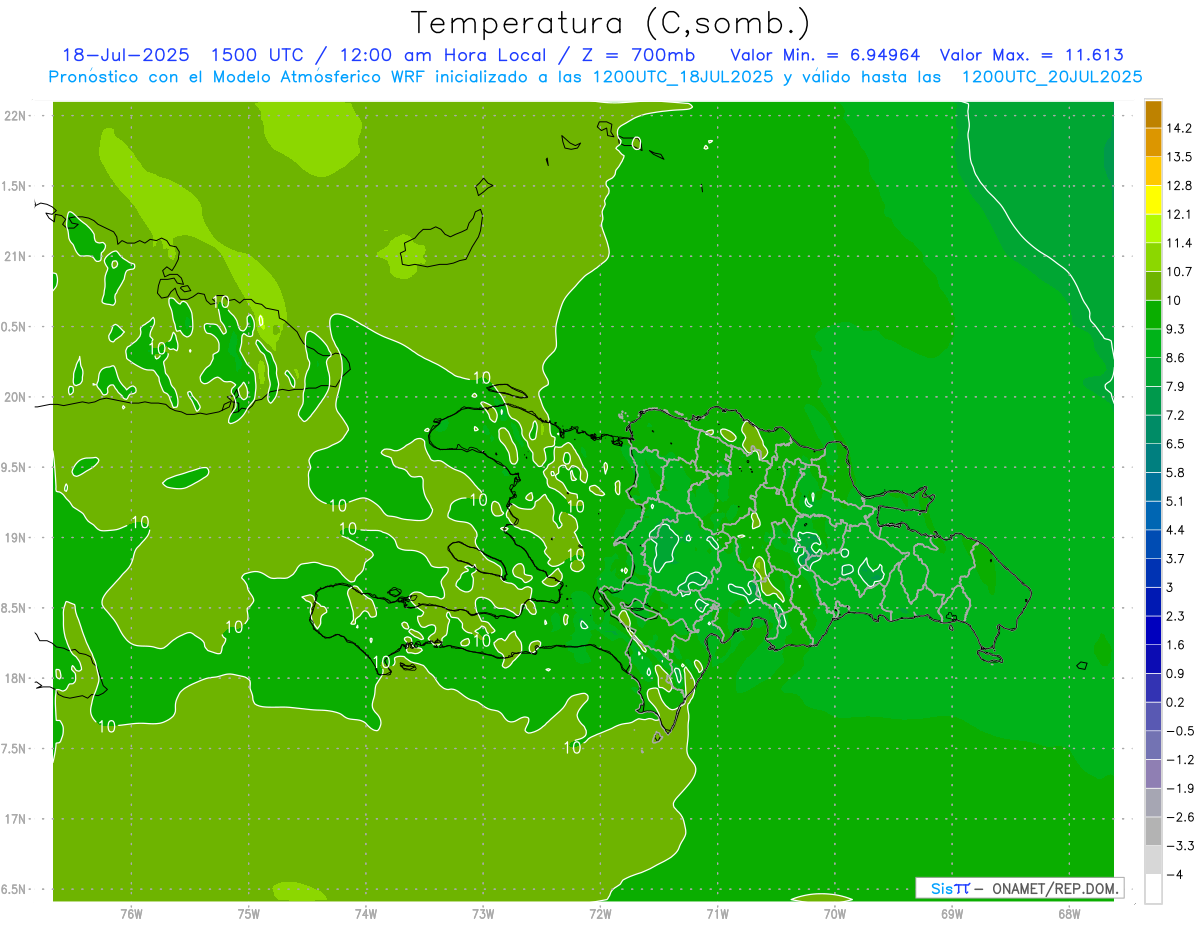1200x927 pixels.
Task: Pick the yellow swatch between 12.1 and 12.8
Action: 1153,200
